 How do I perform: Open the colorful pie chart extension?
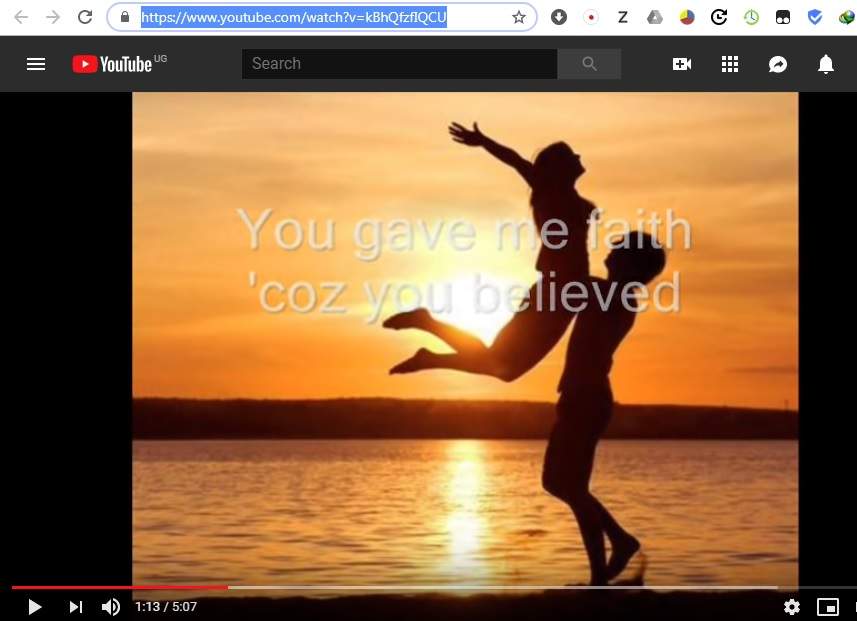pyautogui.click(x=686, y=17)
